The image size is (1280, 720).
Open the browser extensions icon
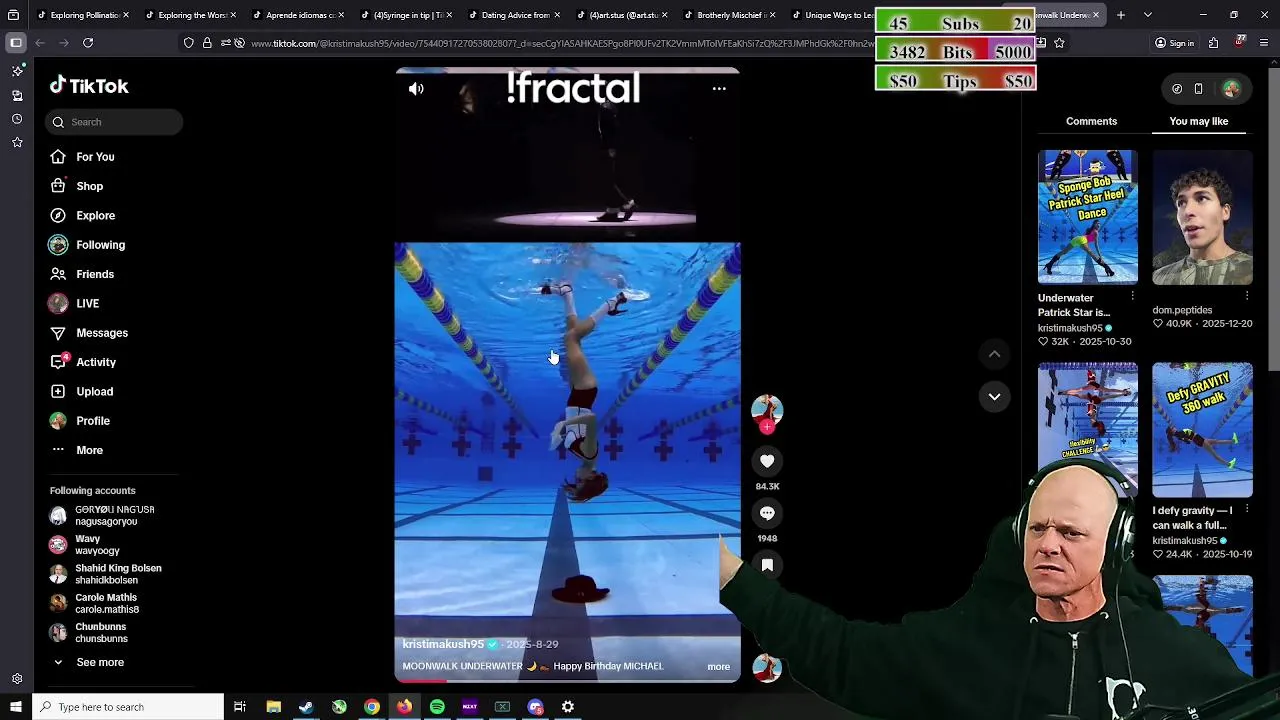coord(1213,43)
